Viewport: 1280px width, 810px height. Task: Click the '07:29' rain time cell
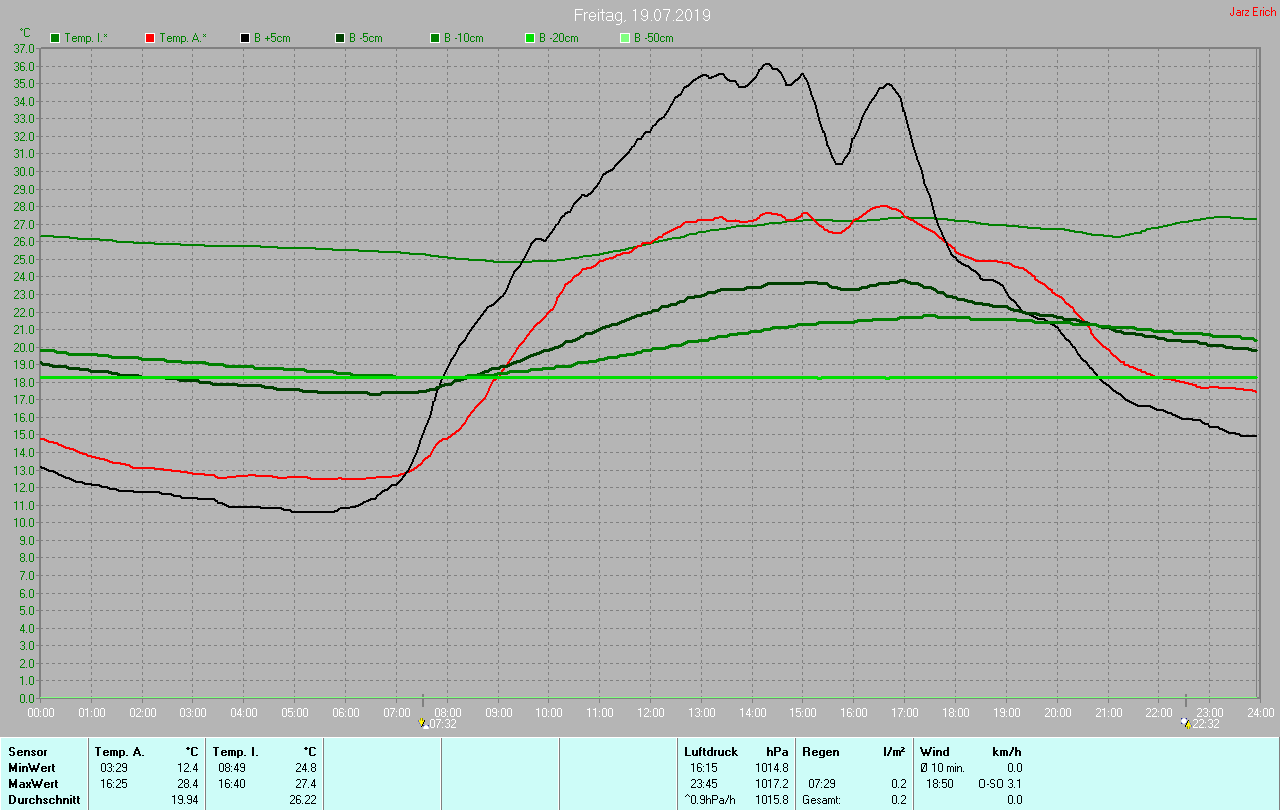coord(822,784)
